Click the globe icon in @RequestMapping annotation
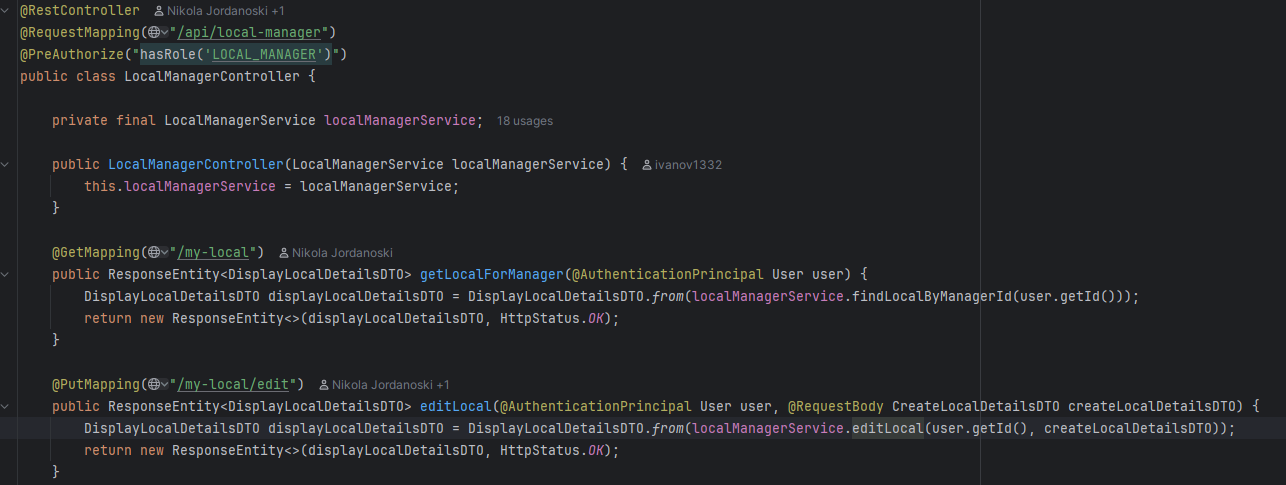The width and height of the screenshot is (1286, 485). [154, 32]
